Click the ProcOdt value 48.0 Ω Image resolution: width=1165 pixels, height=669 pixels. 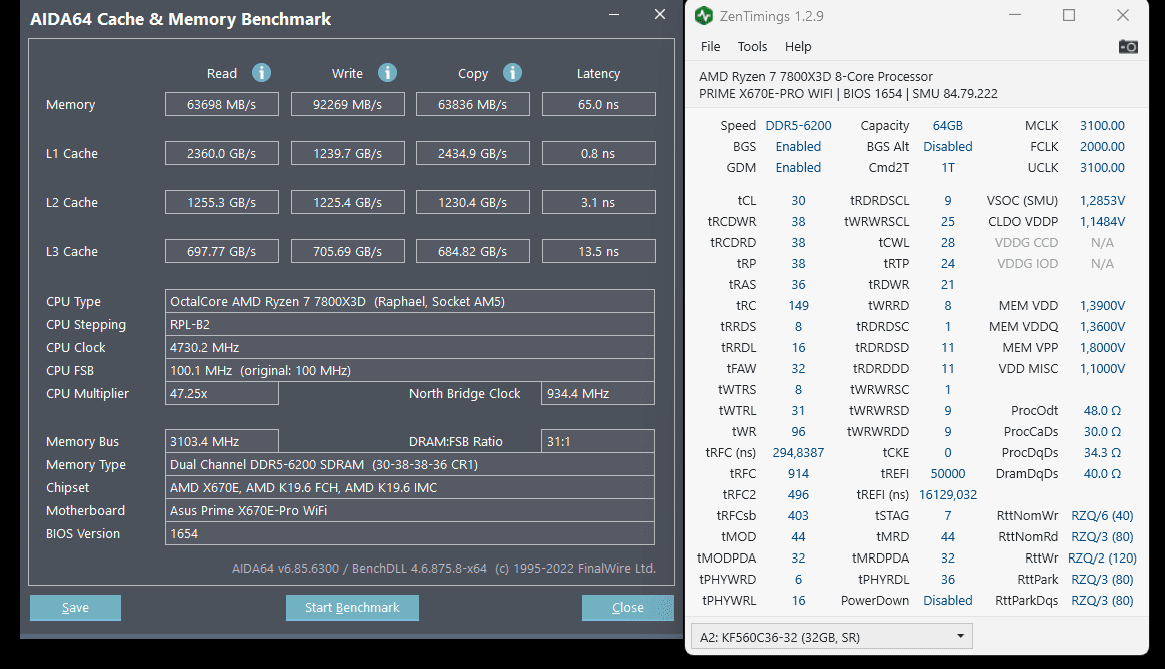[1103, 410]
